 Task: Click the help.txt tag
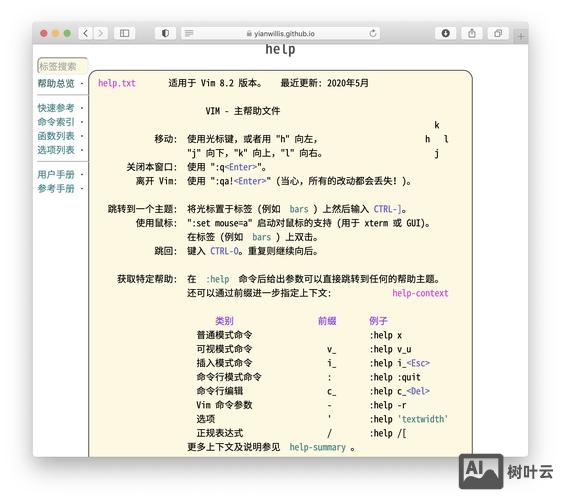(x=117, y=83)
